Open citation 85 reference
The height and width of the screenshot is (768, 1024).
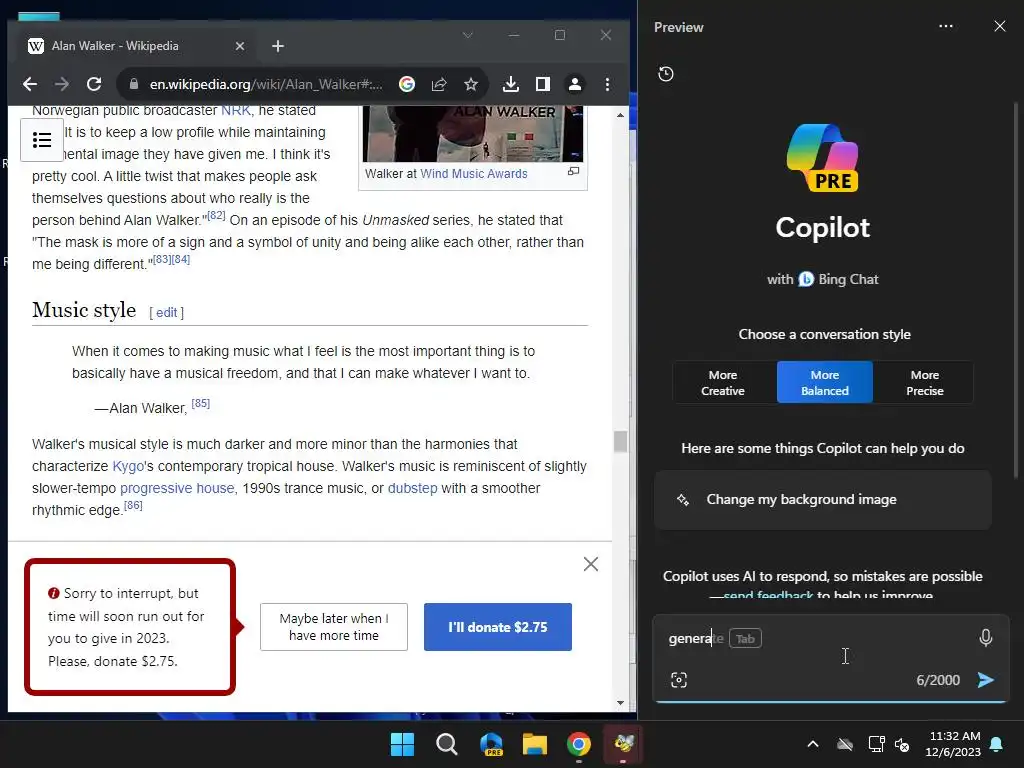coord(200,404)
